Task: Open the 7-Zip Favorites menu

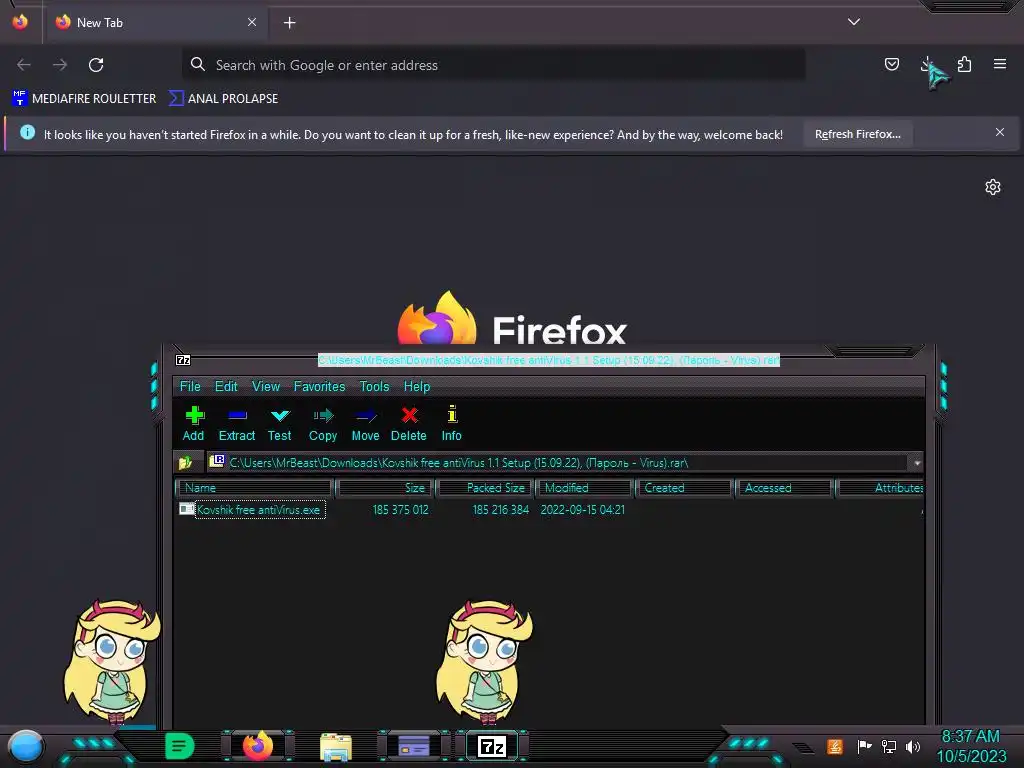Action: [x=319, y=387]
